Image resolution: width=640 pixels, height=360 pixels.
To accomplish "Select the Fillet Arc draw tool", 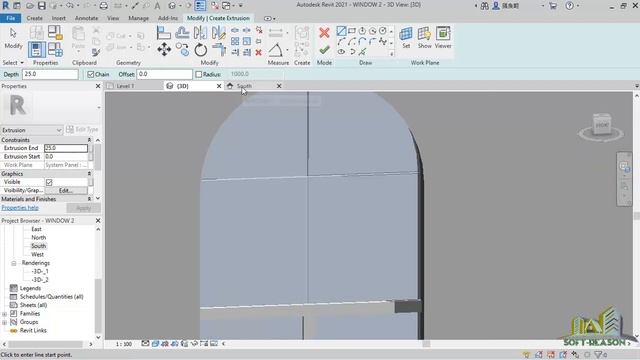I will (372, 41).
